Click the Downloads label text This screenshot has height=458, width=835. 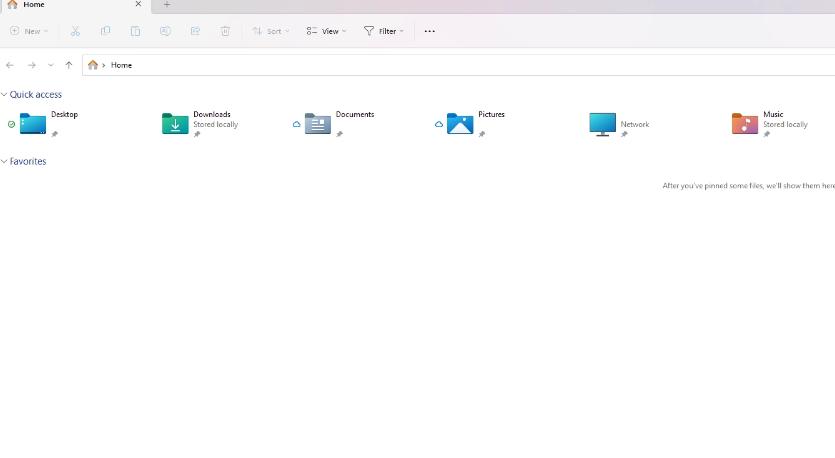(212, 114)
